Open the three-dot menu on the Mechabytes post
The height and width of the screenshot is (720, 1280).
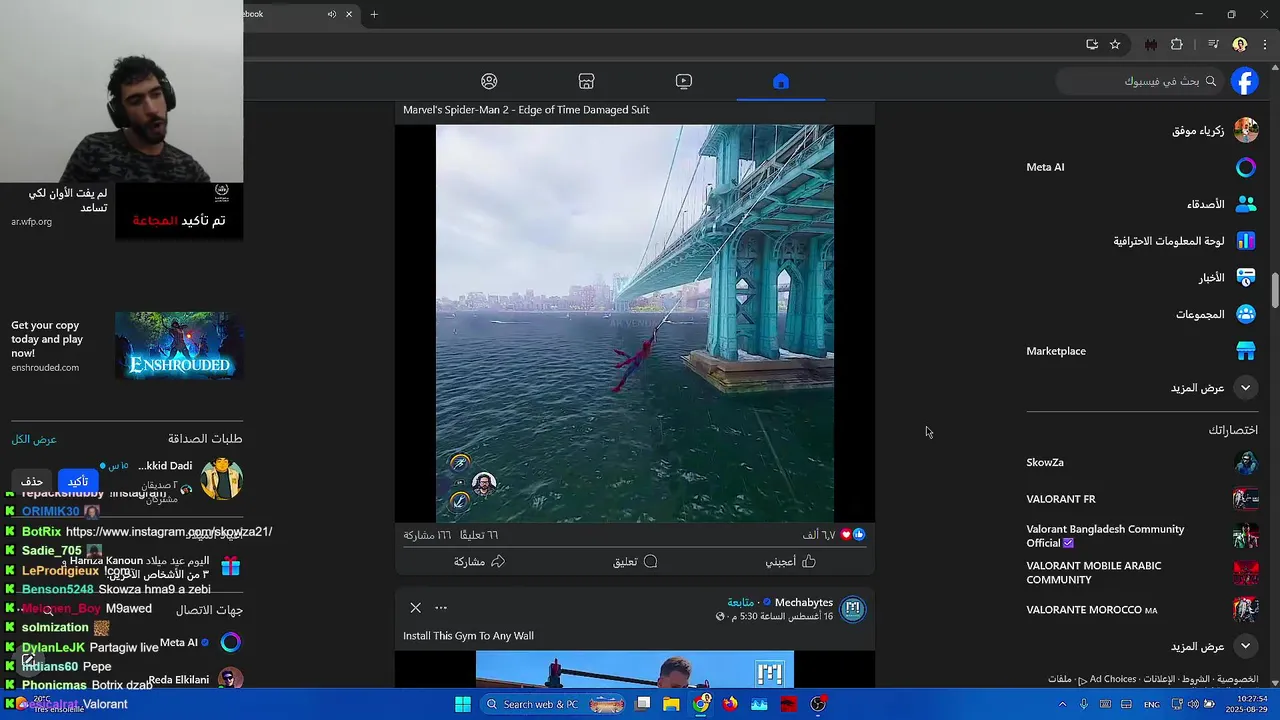click(x=441, y=607)
